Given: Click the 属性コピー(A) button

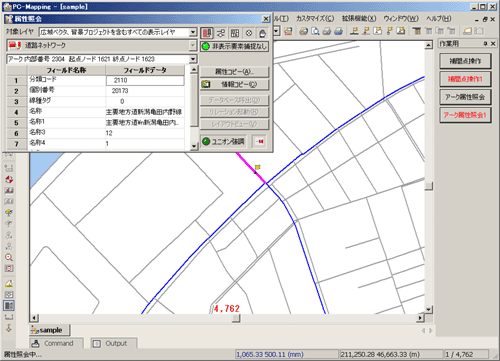Looking at the screenshot, I should [234, 72].
